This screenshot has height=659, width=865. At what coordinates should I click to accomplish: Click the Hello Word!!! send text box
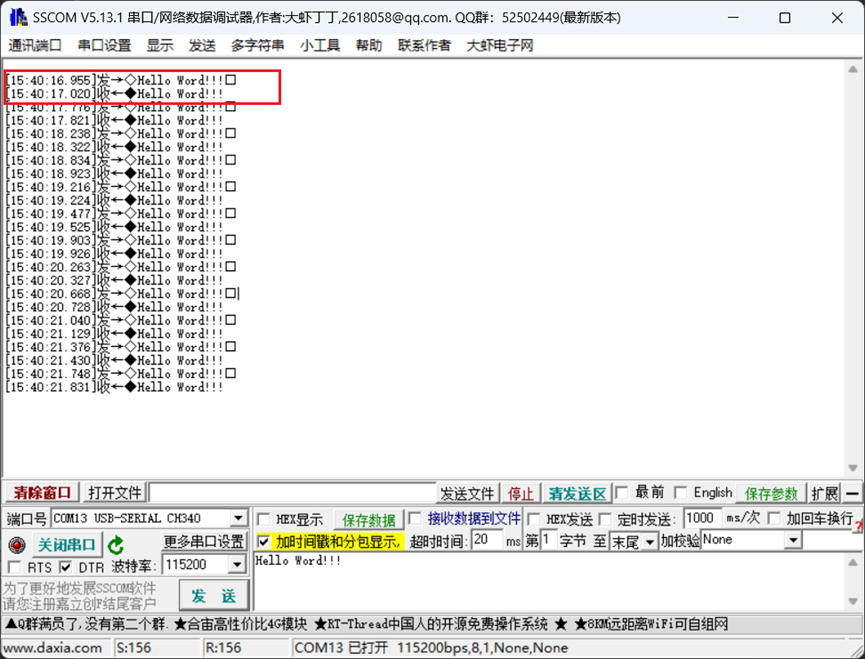coord(550,580)
